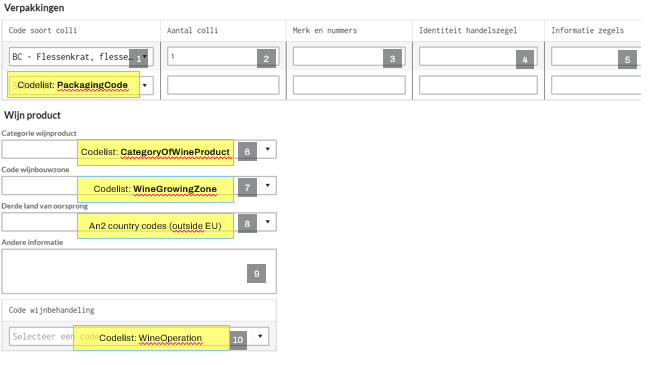Click the second row Identiteit handelszegel field
The height and width of the screenshot is (365, 648).
pyautogui.click(x=478, y=85)
